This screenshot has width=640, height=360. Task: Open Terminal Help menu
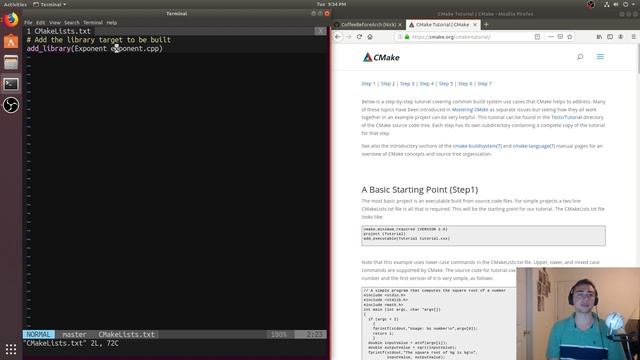pos(111,23)
